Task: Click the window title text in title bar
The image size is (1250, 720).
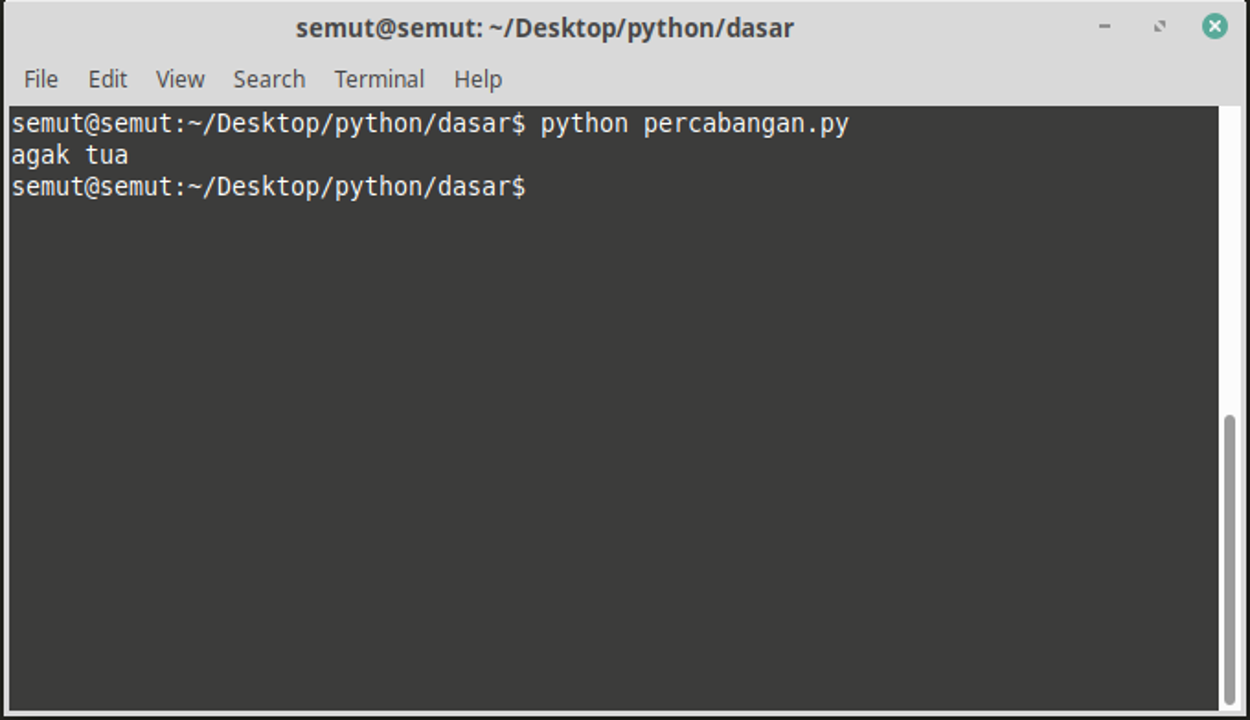Action: [545, 28]
